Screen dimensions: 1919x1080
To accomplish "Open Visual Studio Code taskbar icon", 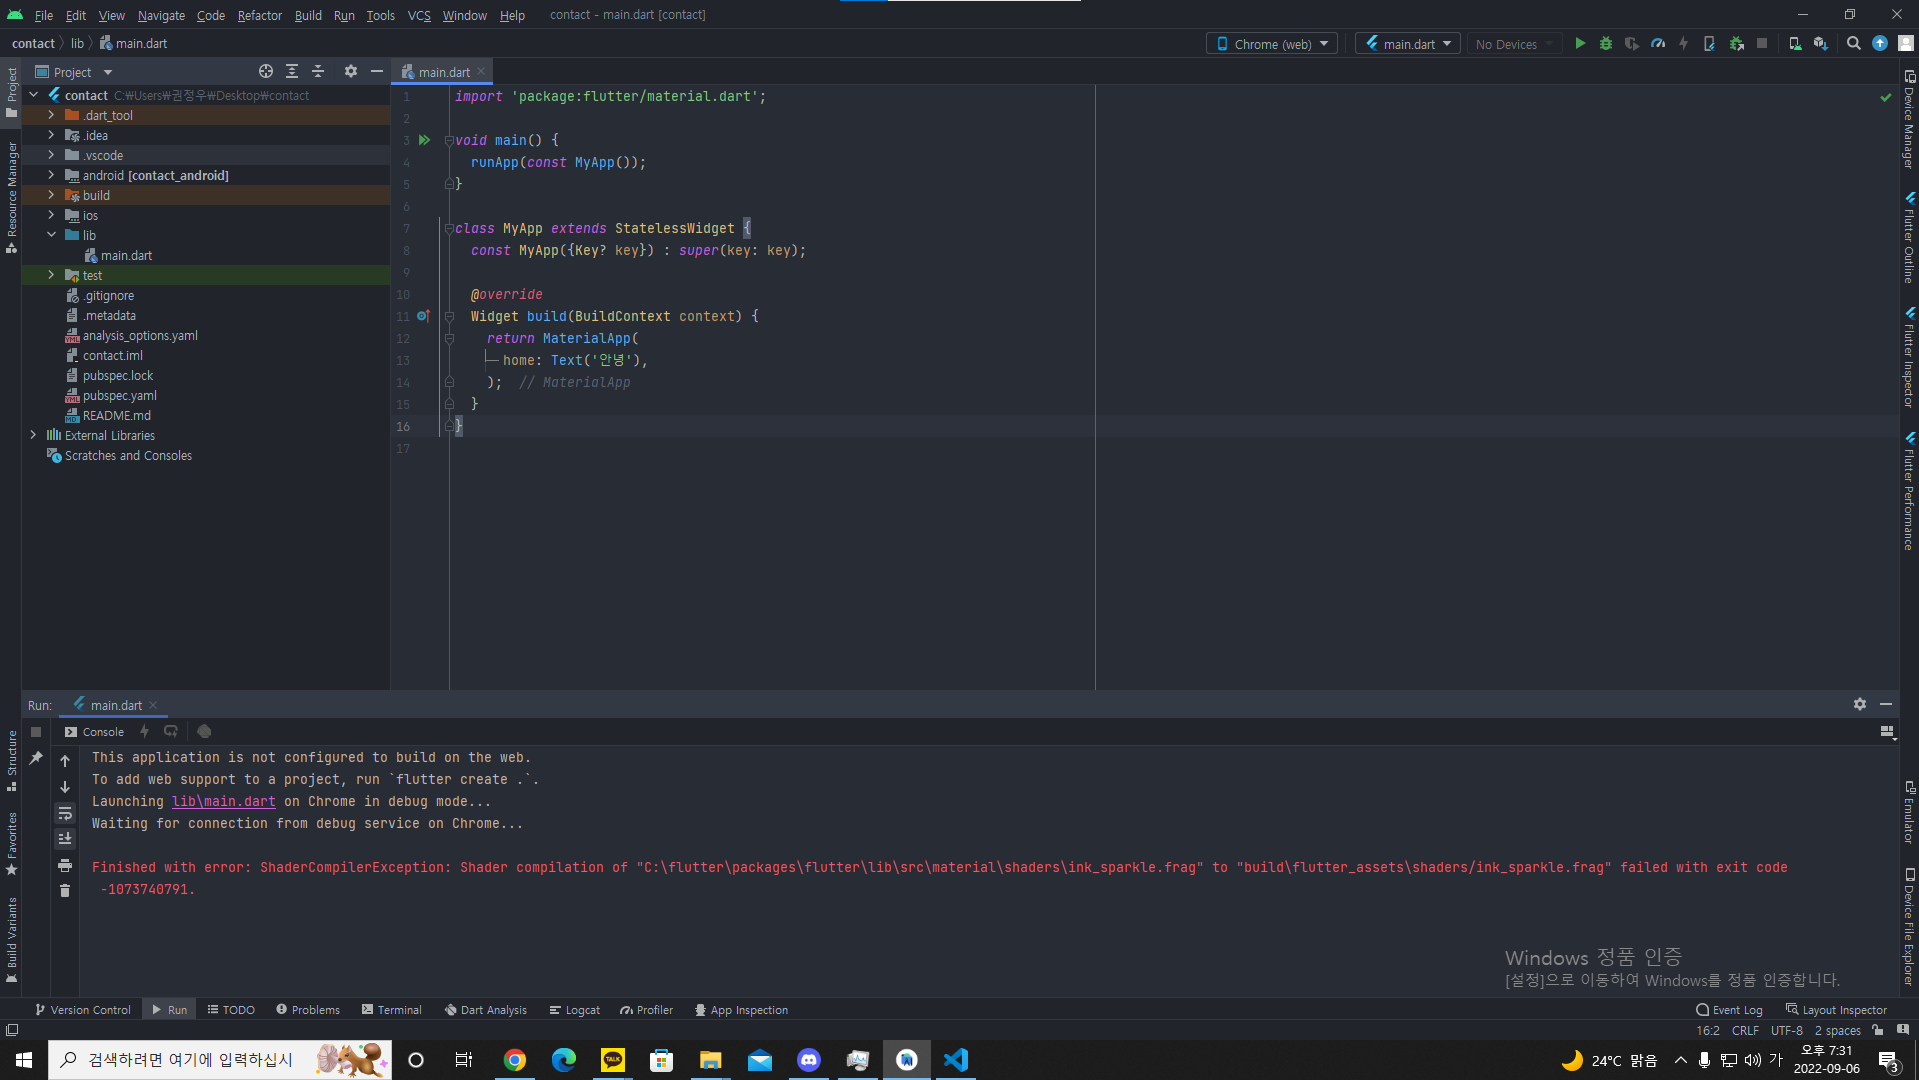I will pos(956,1060).
